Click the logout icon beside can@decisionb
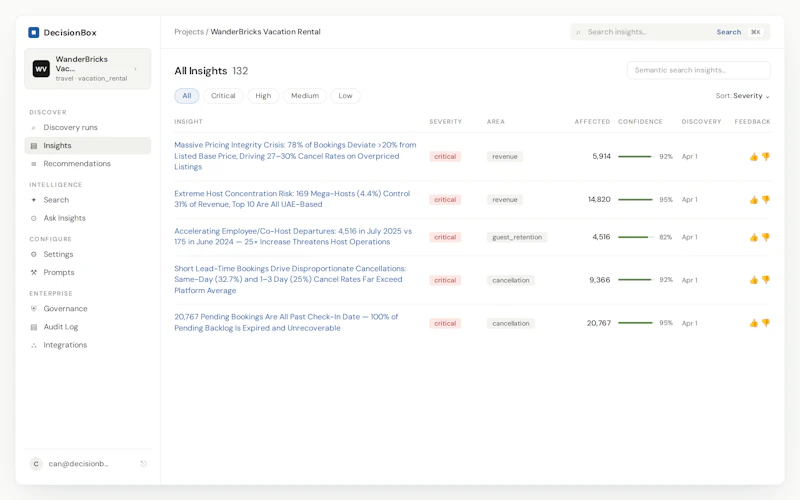The image size is (800, 500). pyautogui.click(x=143, y=464)
